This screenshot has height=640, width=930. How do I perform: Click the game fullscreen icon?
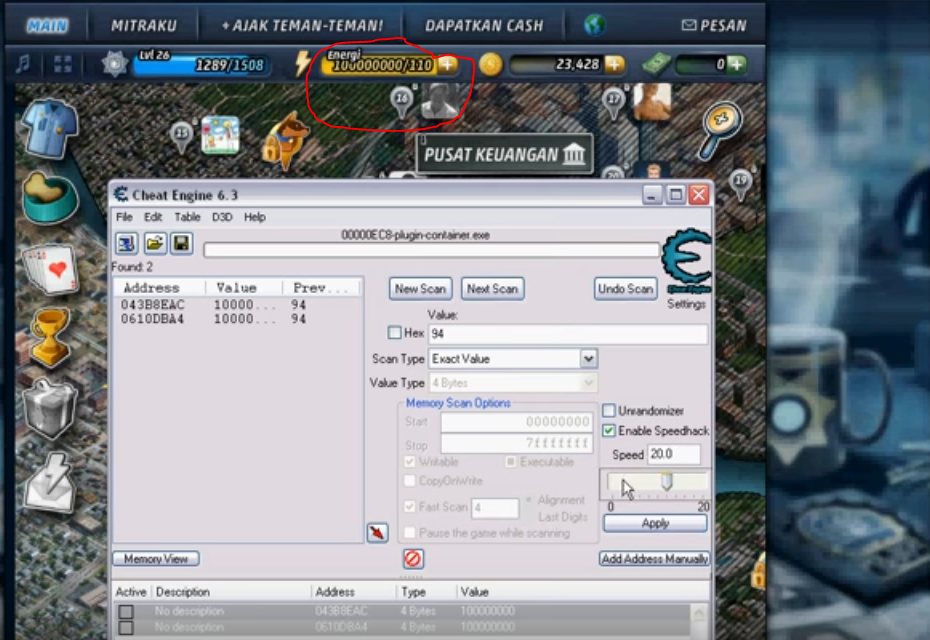(62, 64)
